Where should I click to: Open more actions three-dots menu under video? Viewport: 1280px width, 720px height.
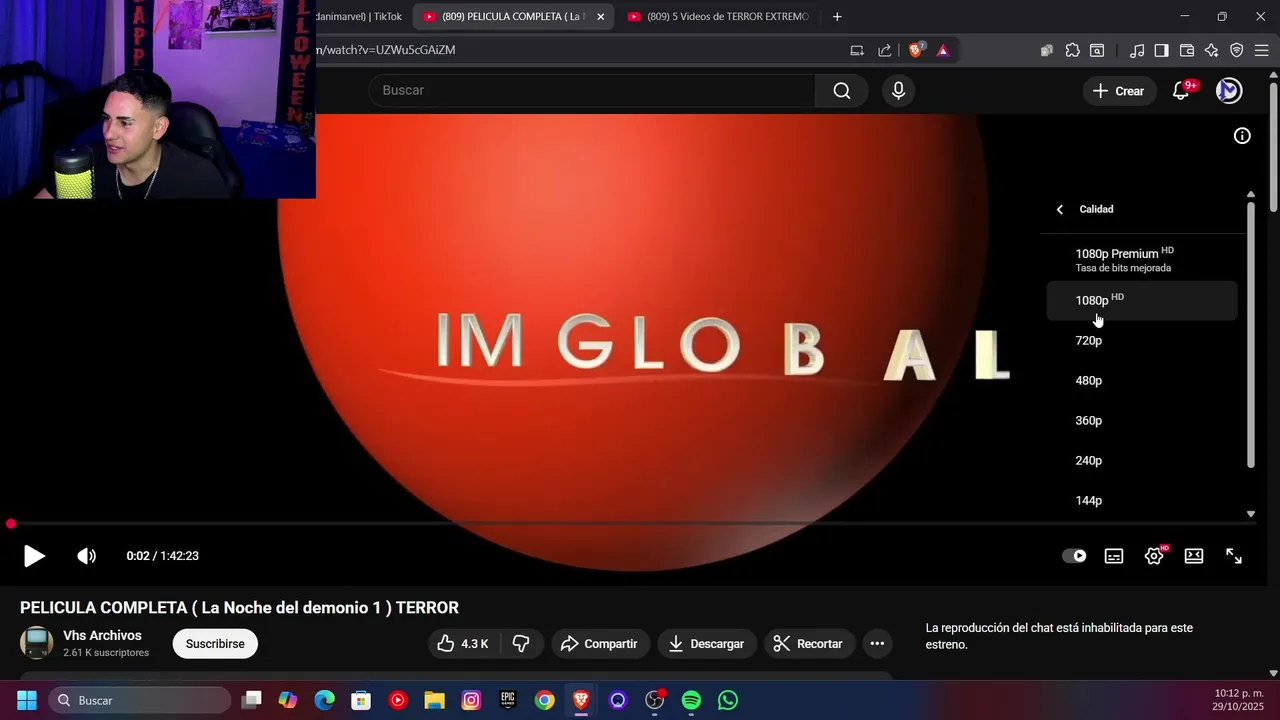[x=877, y=644]
